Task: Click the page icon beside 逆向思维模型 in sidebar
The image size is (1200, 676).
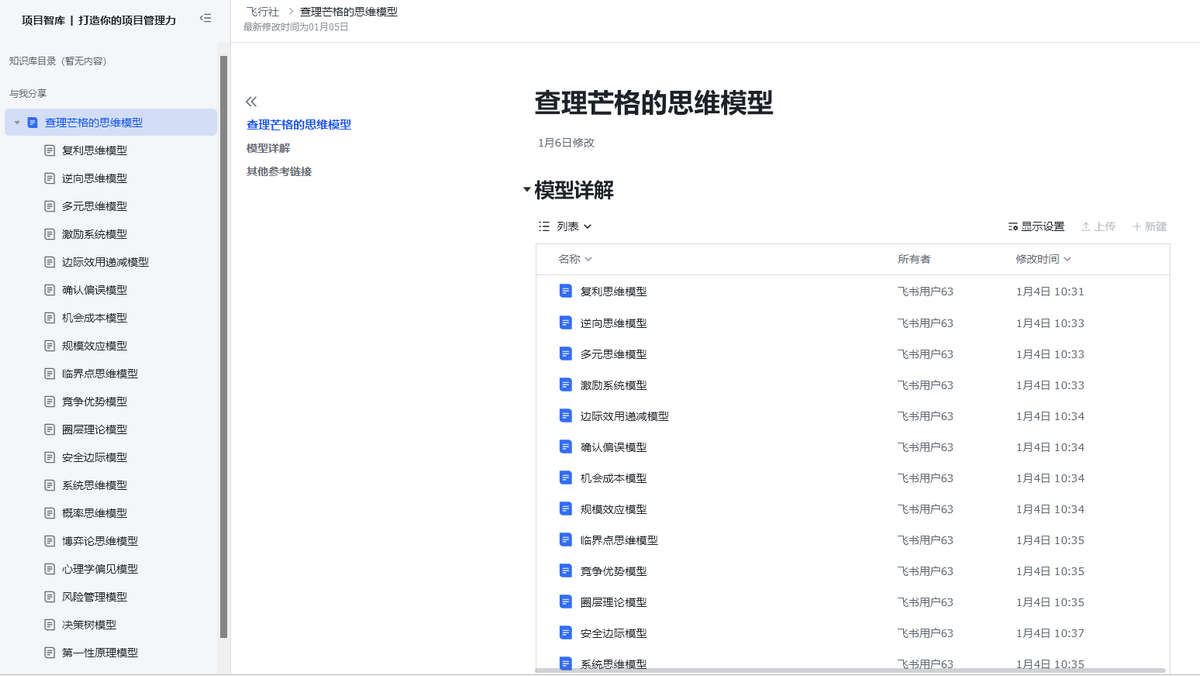Action: tap(50, 178)
